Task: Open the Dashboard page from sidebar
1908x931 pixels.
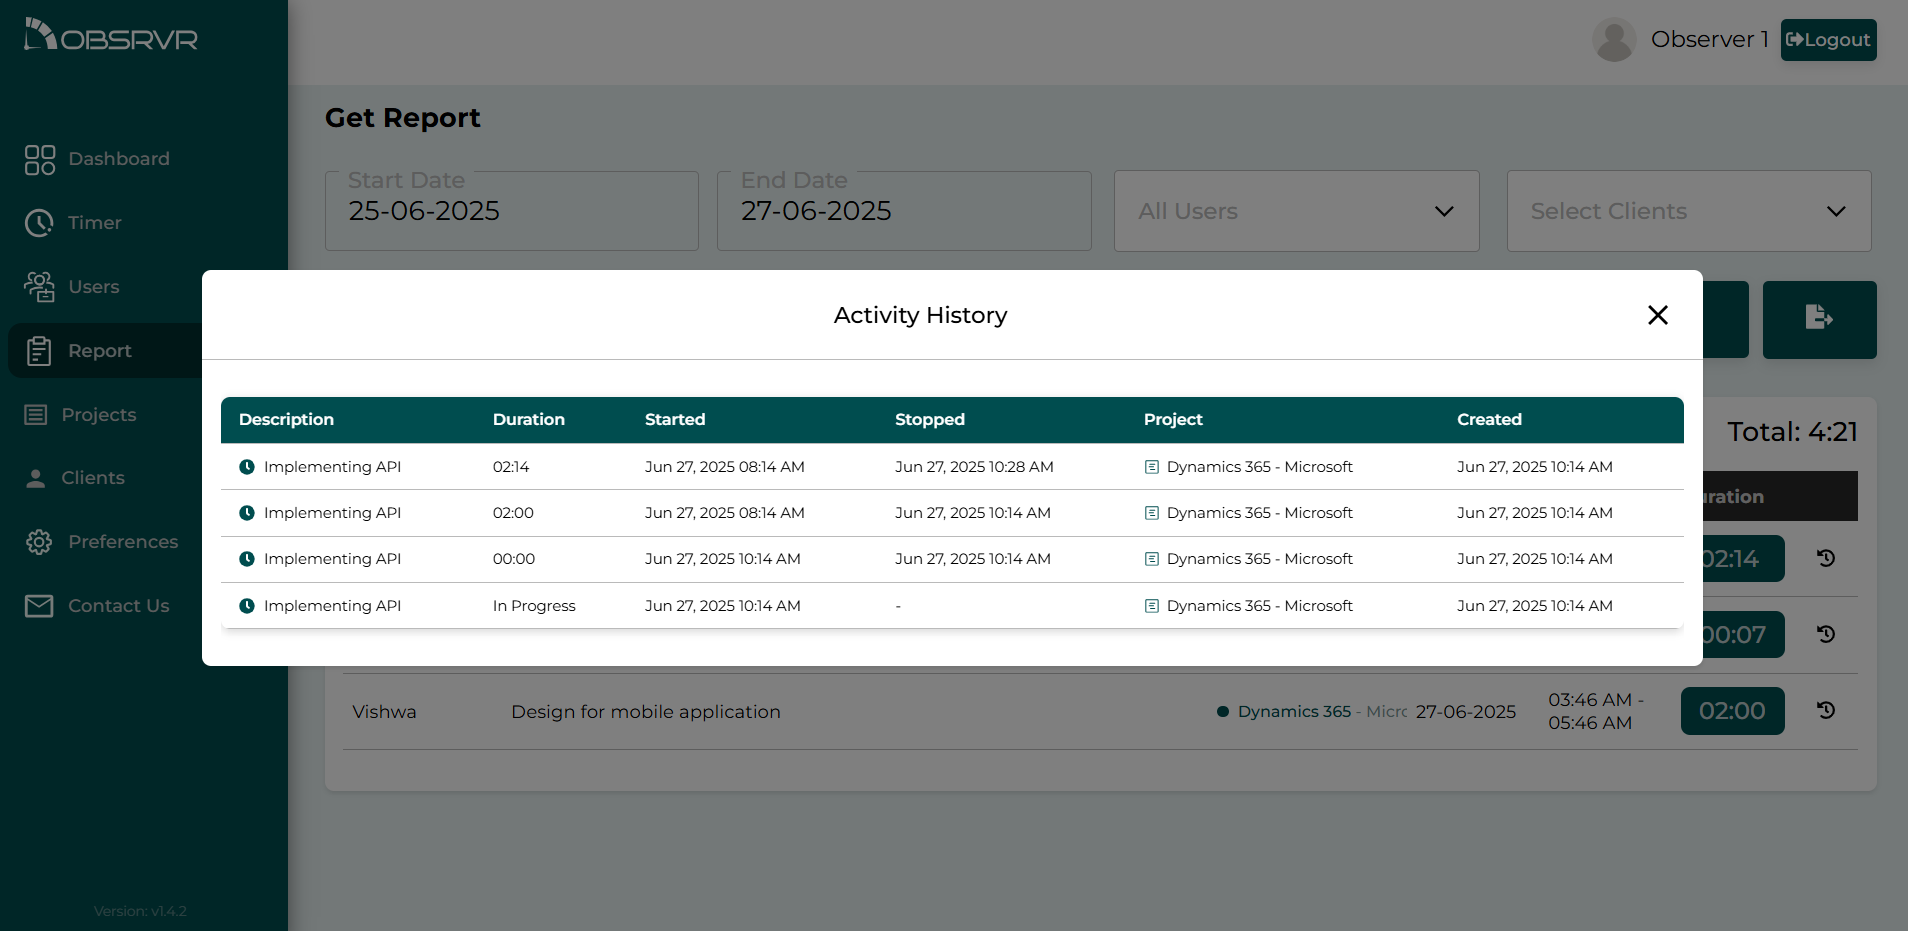Action: click(x=118, y=159)
